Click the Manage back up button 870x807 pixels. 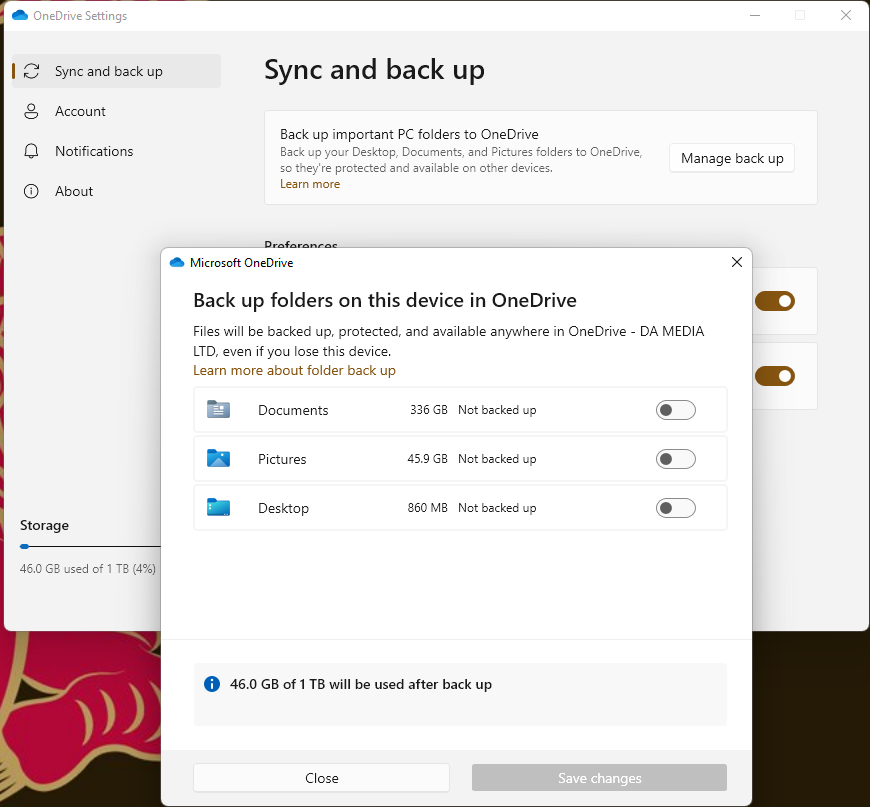[732, 158]
